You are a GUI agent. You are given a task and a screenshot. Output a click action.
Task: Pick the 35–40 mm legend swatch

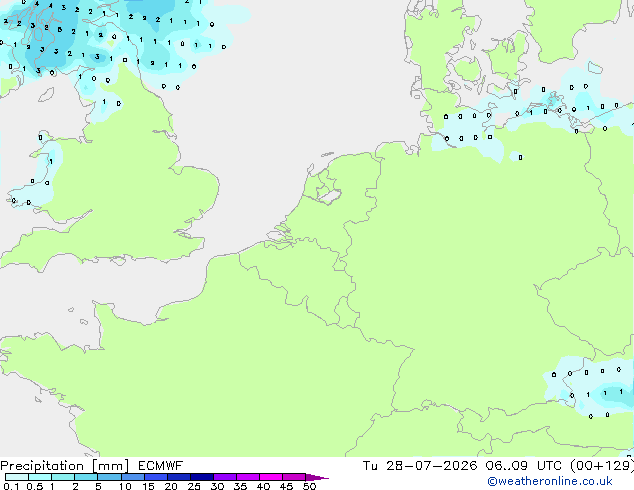click(247, 477)
